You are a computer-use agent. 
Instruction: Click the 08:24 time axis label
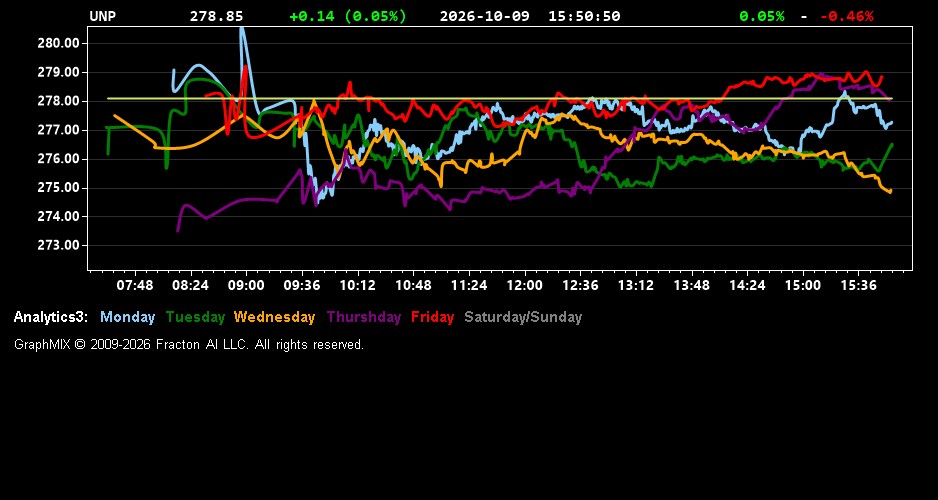tap(190, 285)
